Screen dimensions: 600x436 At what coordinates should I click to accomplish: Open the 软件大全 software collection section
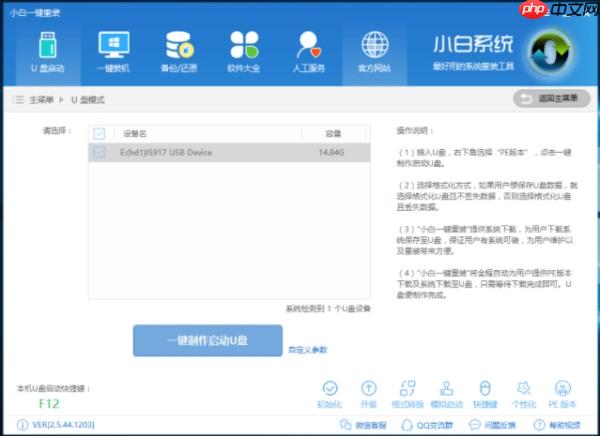pyautogui.click(x=244, y=52)
